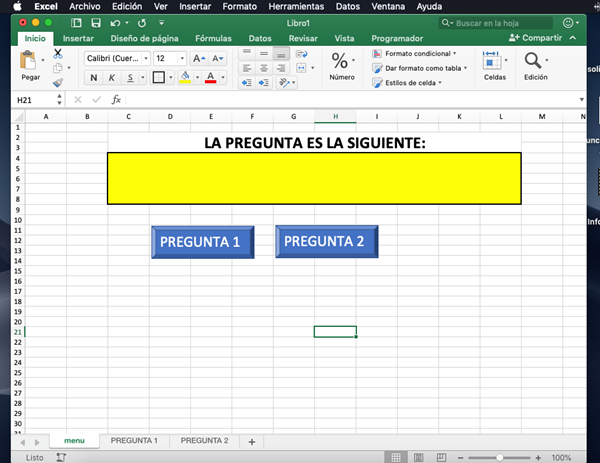Click the Compartir share button
600x463 pixels.
(x=535, y=37)
